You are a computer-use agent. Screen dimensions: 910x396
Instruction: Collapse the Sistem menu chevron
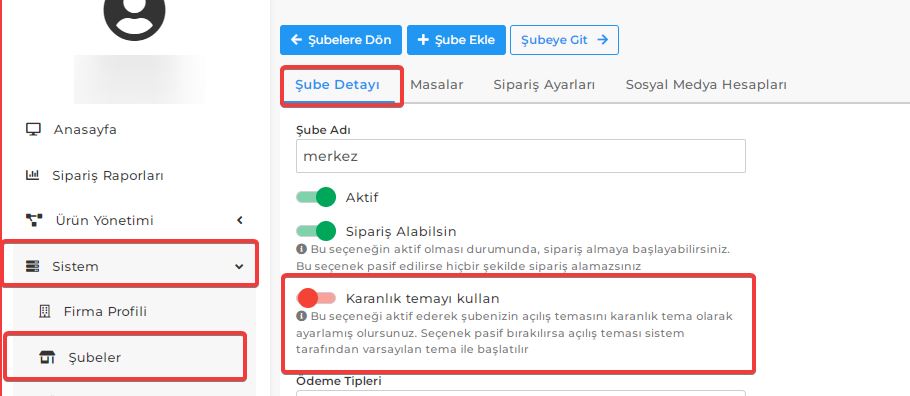[x=239, y=267]
